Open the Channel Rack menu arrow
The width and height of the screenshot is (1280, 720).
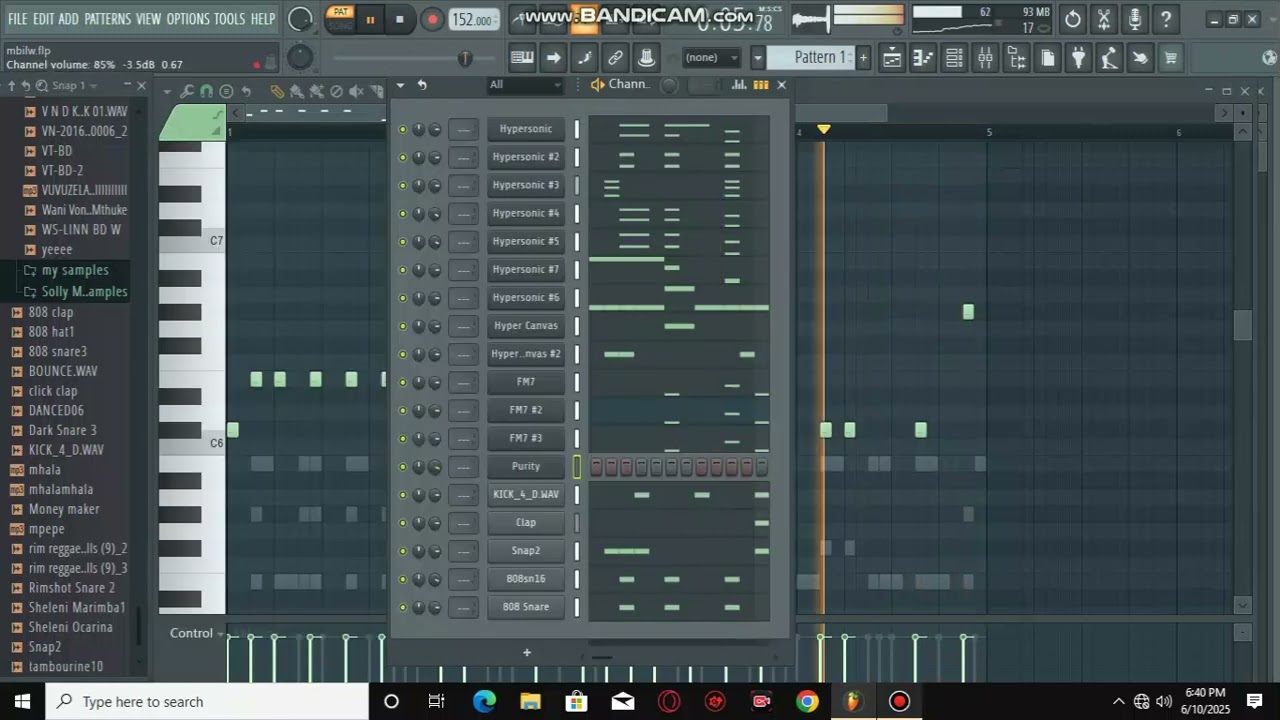click(x=400, y=85)
